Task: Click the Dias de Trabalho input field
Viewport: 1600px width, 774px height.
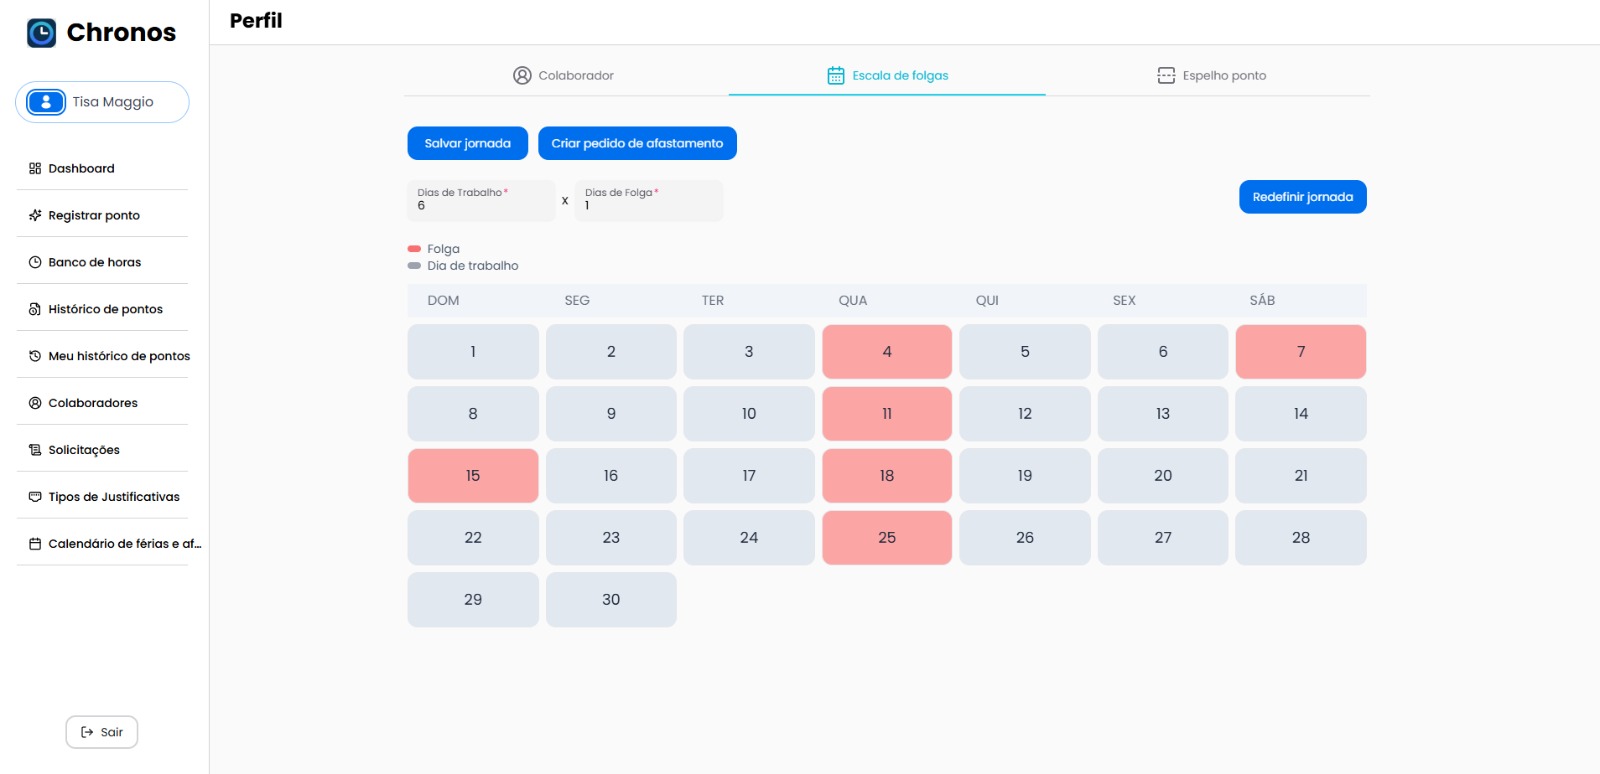Action: pyautogui.click(x=481, y=200)
